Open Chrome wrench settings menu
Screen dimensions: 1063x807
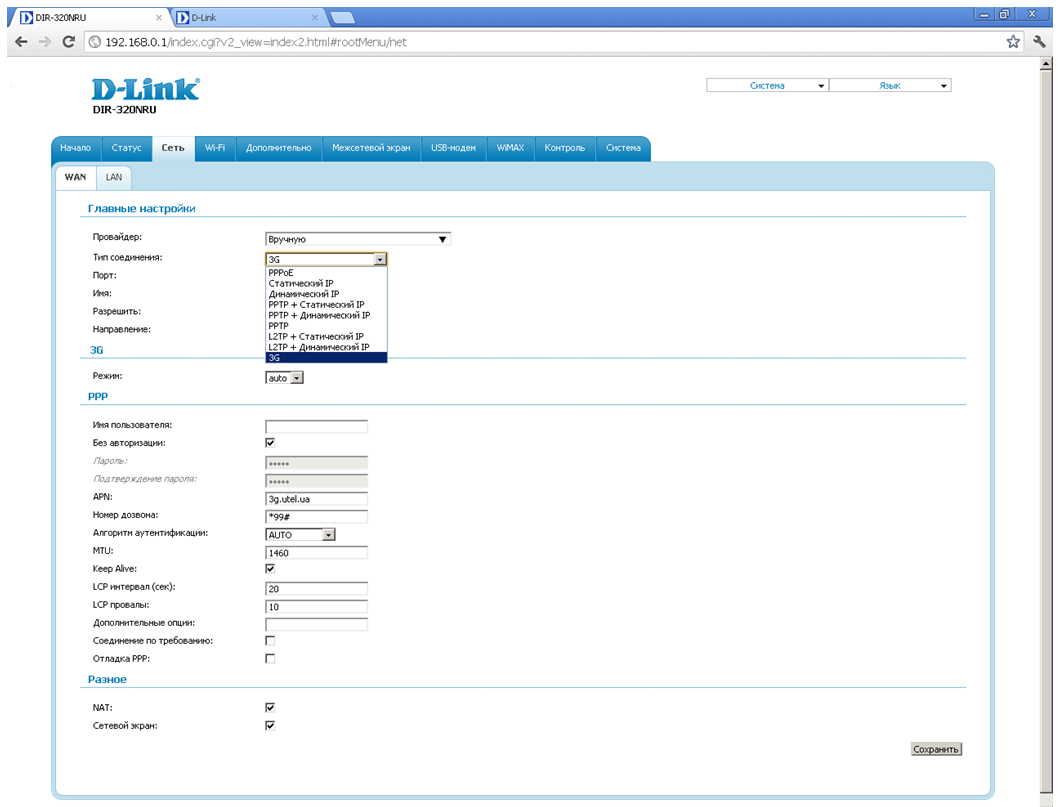pos(1040,42)
